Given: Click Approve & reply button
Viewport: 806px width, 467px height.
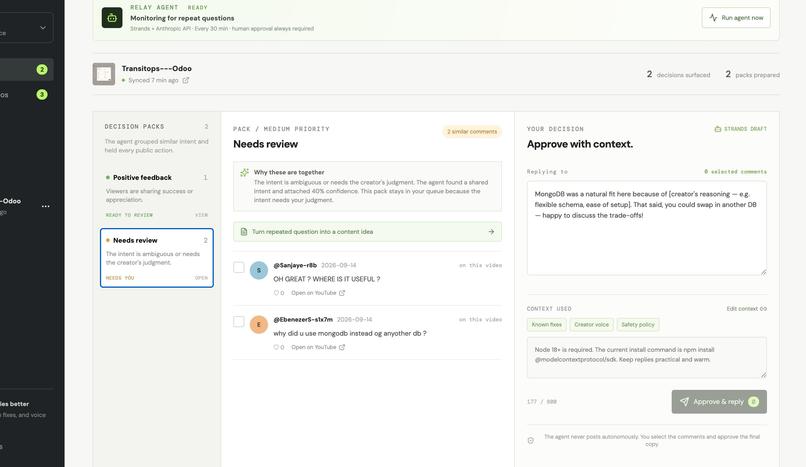Looking at the screenshot, I should tap(719, 402).
